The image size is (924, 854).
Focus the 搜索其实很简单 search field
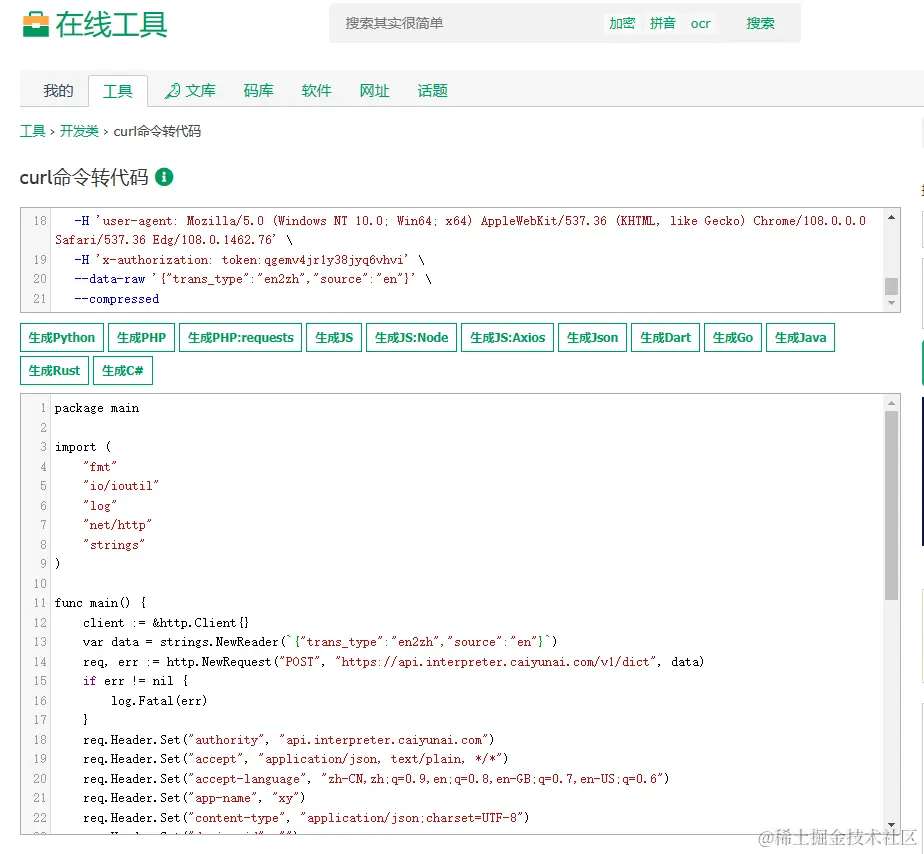click(x=466, y=24)
